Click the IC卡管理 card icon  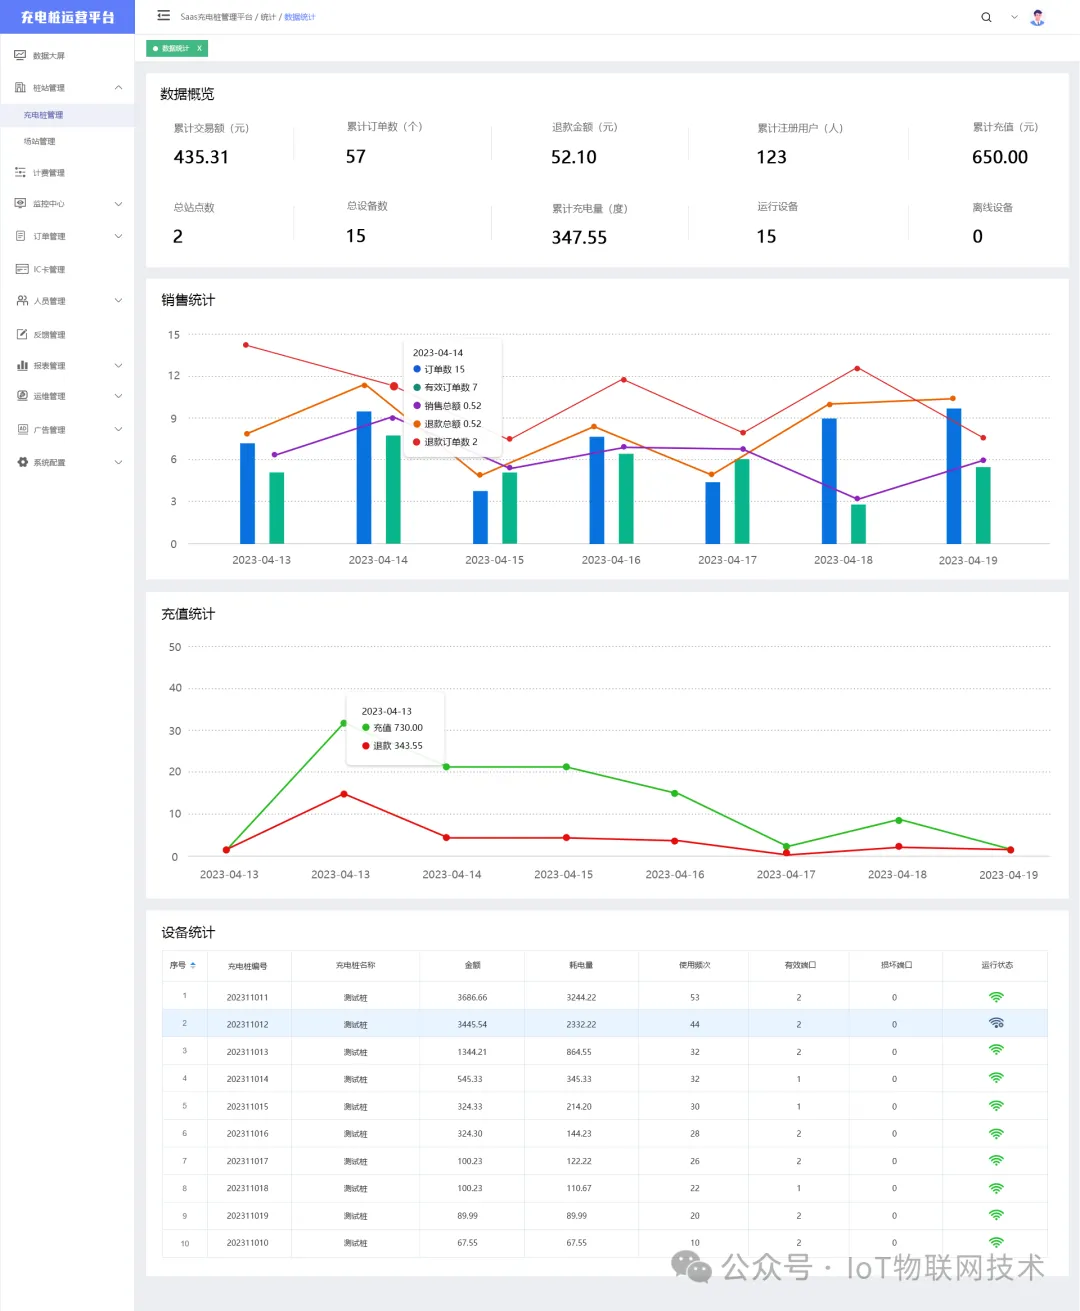[x=21, y=269]
